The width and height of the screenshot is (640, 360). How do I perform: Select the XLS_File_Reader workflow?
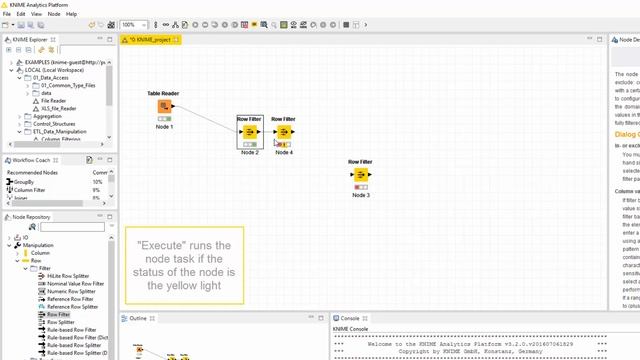point(58,109)
